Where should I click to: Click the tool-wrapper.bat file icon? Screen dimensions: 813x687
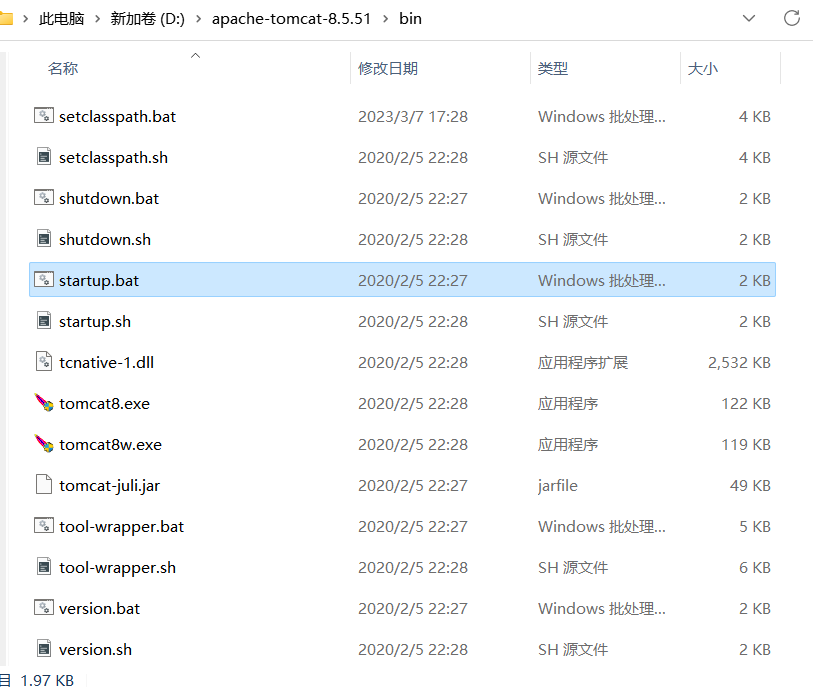44,525
